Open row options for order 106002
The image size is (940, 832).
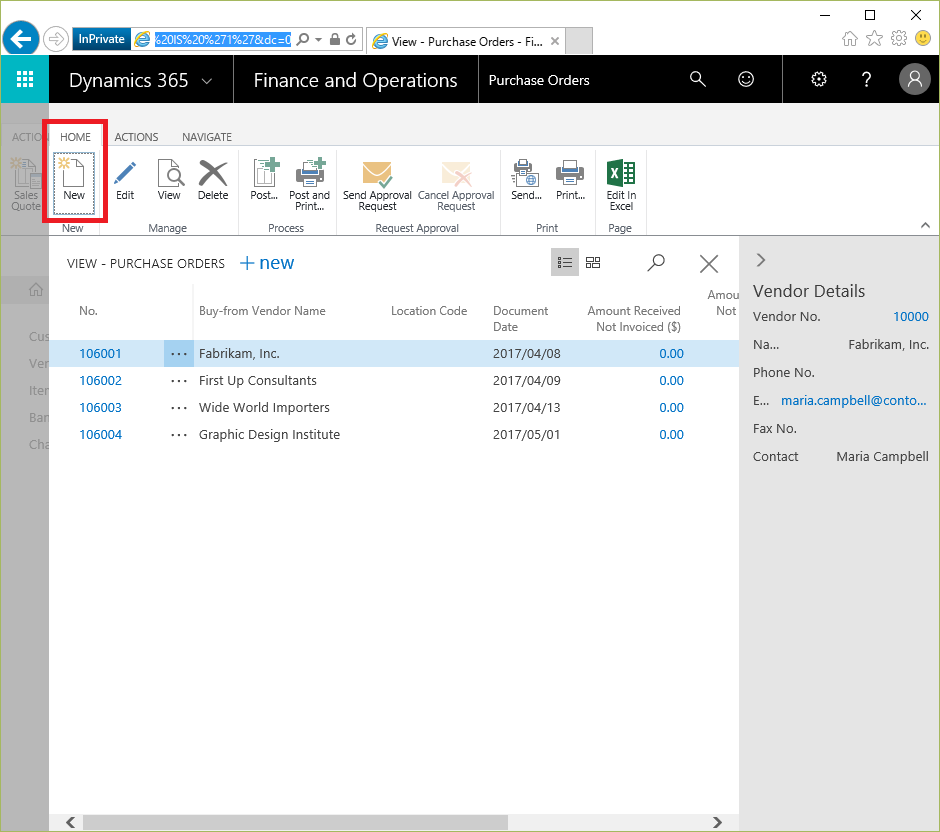pyautogui.click(x=179, y=381)
